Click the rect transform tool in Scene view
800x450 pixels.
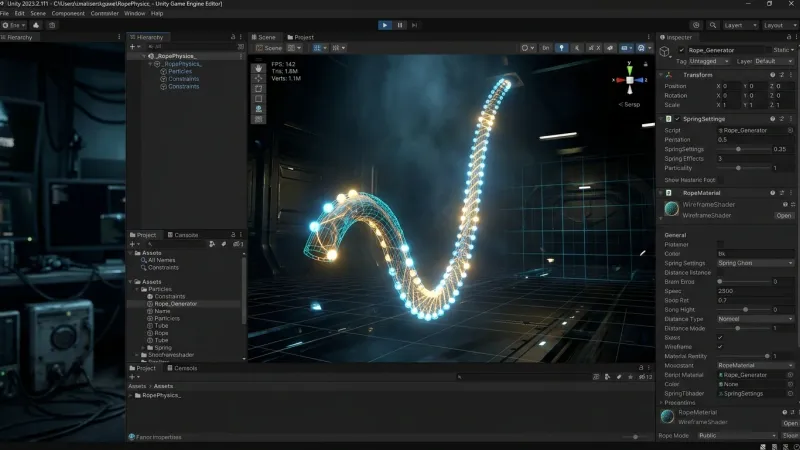point(259,99)
